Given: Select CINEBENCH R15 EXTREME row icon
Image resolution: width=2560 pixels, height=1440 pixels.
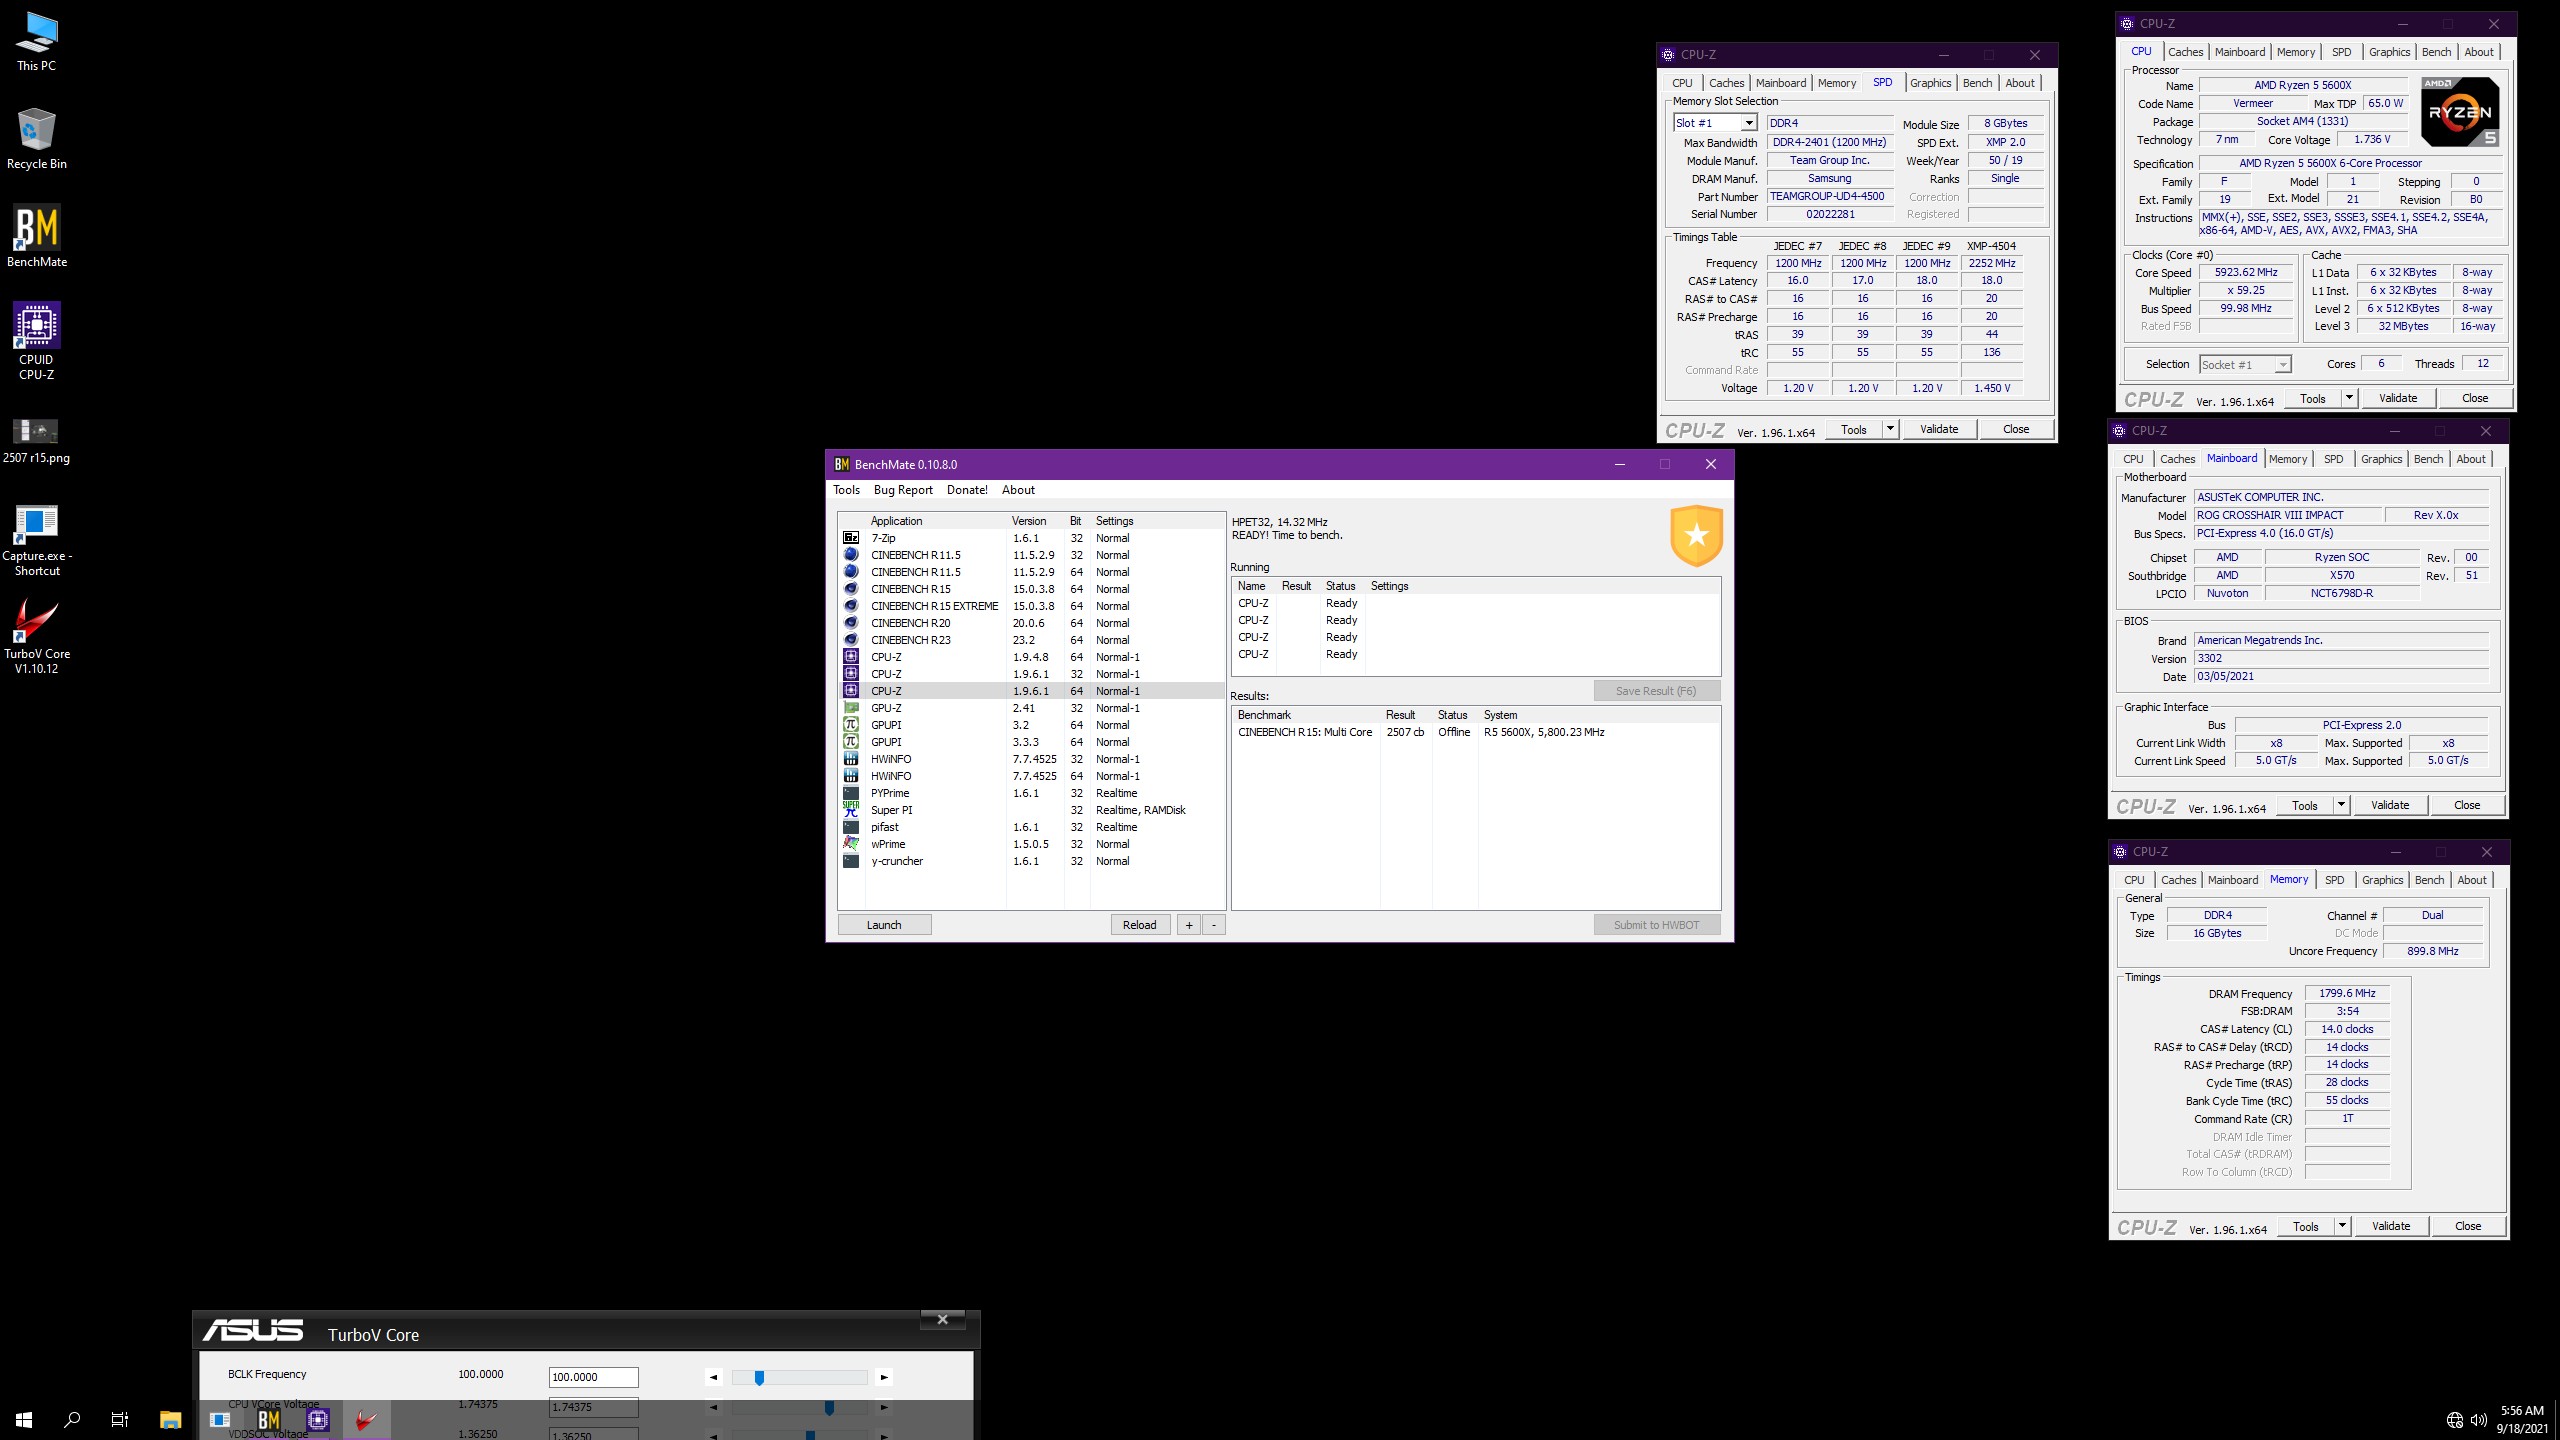Looking at the screenshot, I should tap(851, 606).
